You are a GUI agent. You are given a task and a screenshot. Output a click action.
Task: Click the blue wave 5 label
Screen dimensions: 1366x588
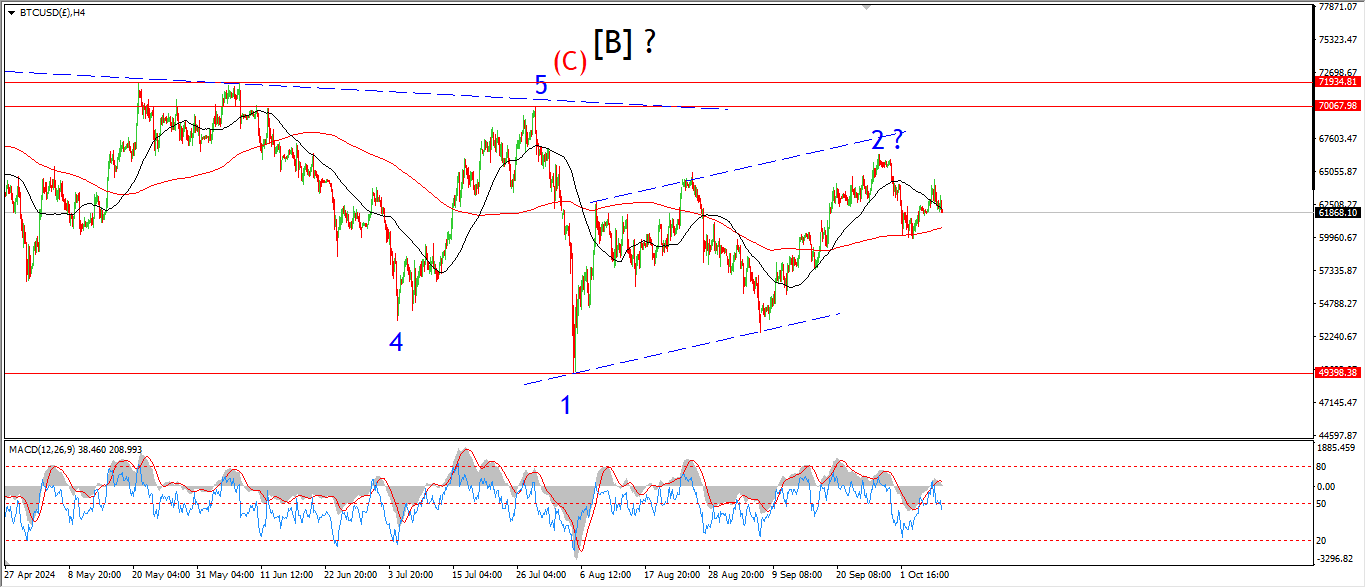tap(541, 86)
